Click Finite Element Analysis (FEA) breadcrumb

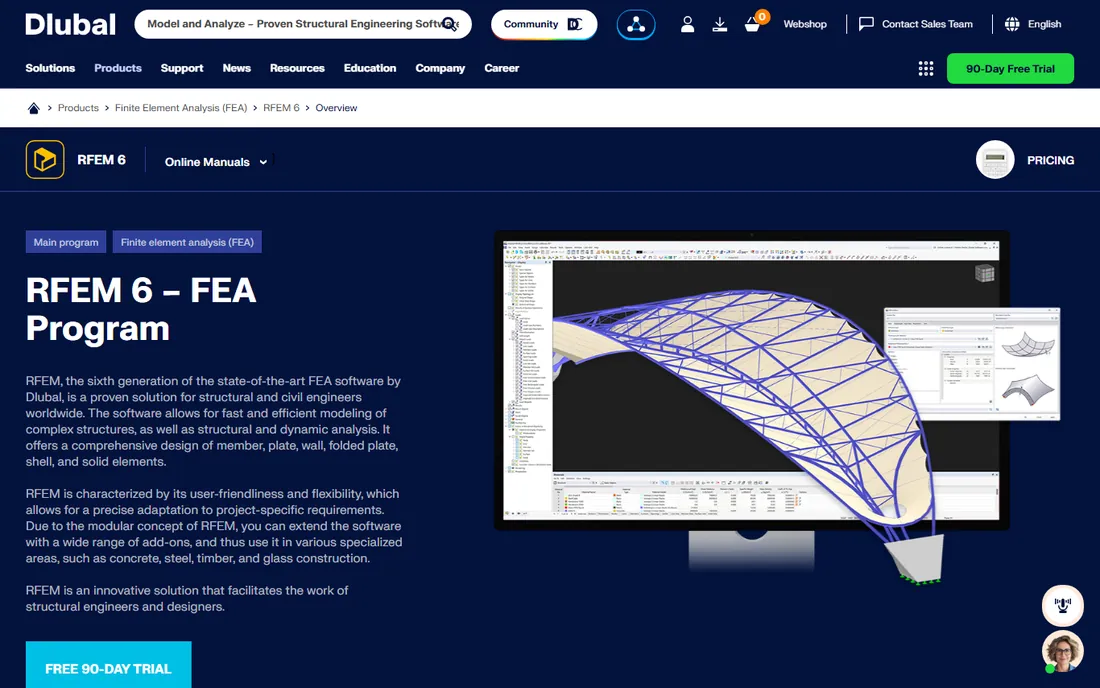click(x=181, y=108)
